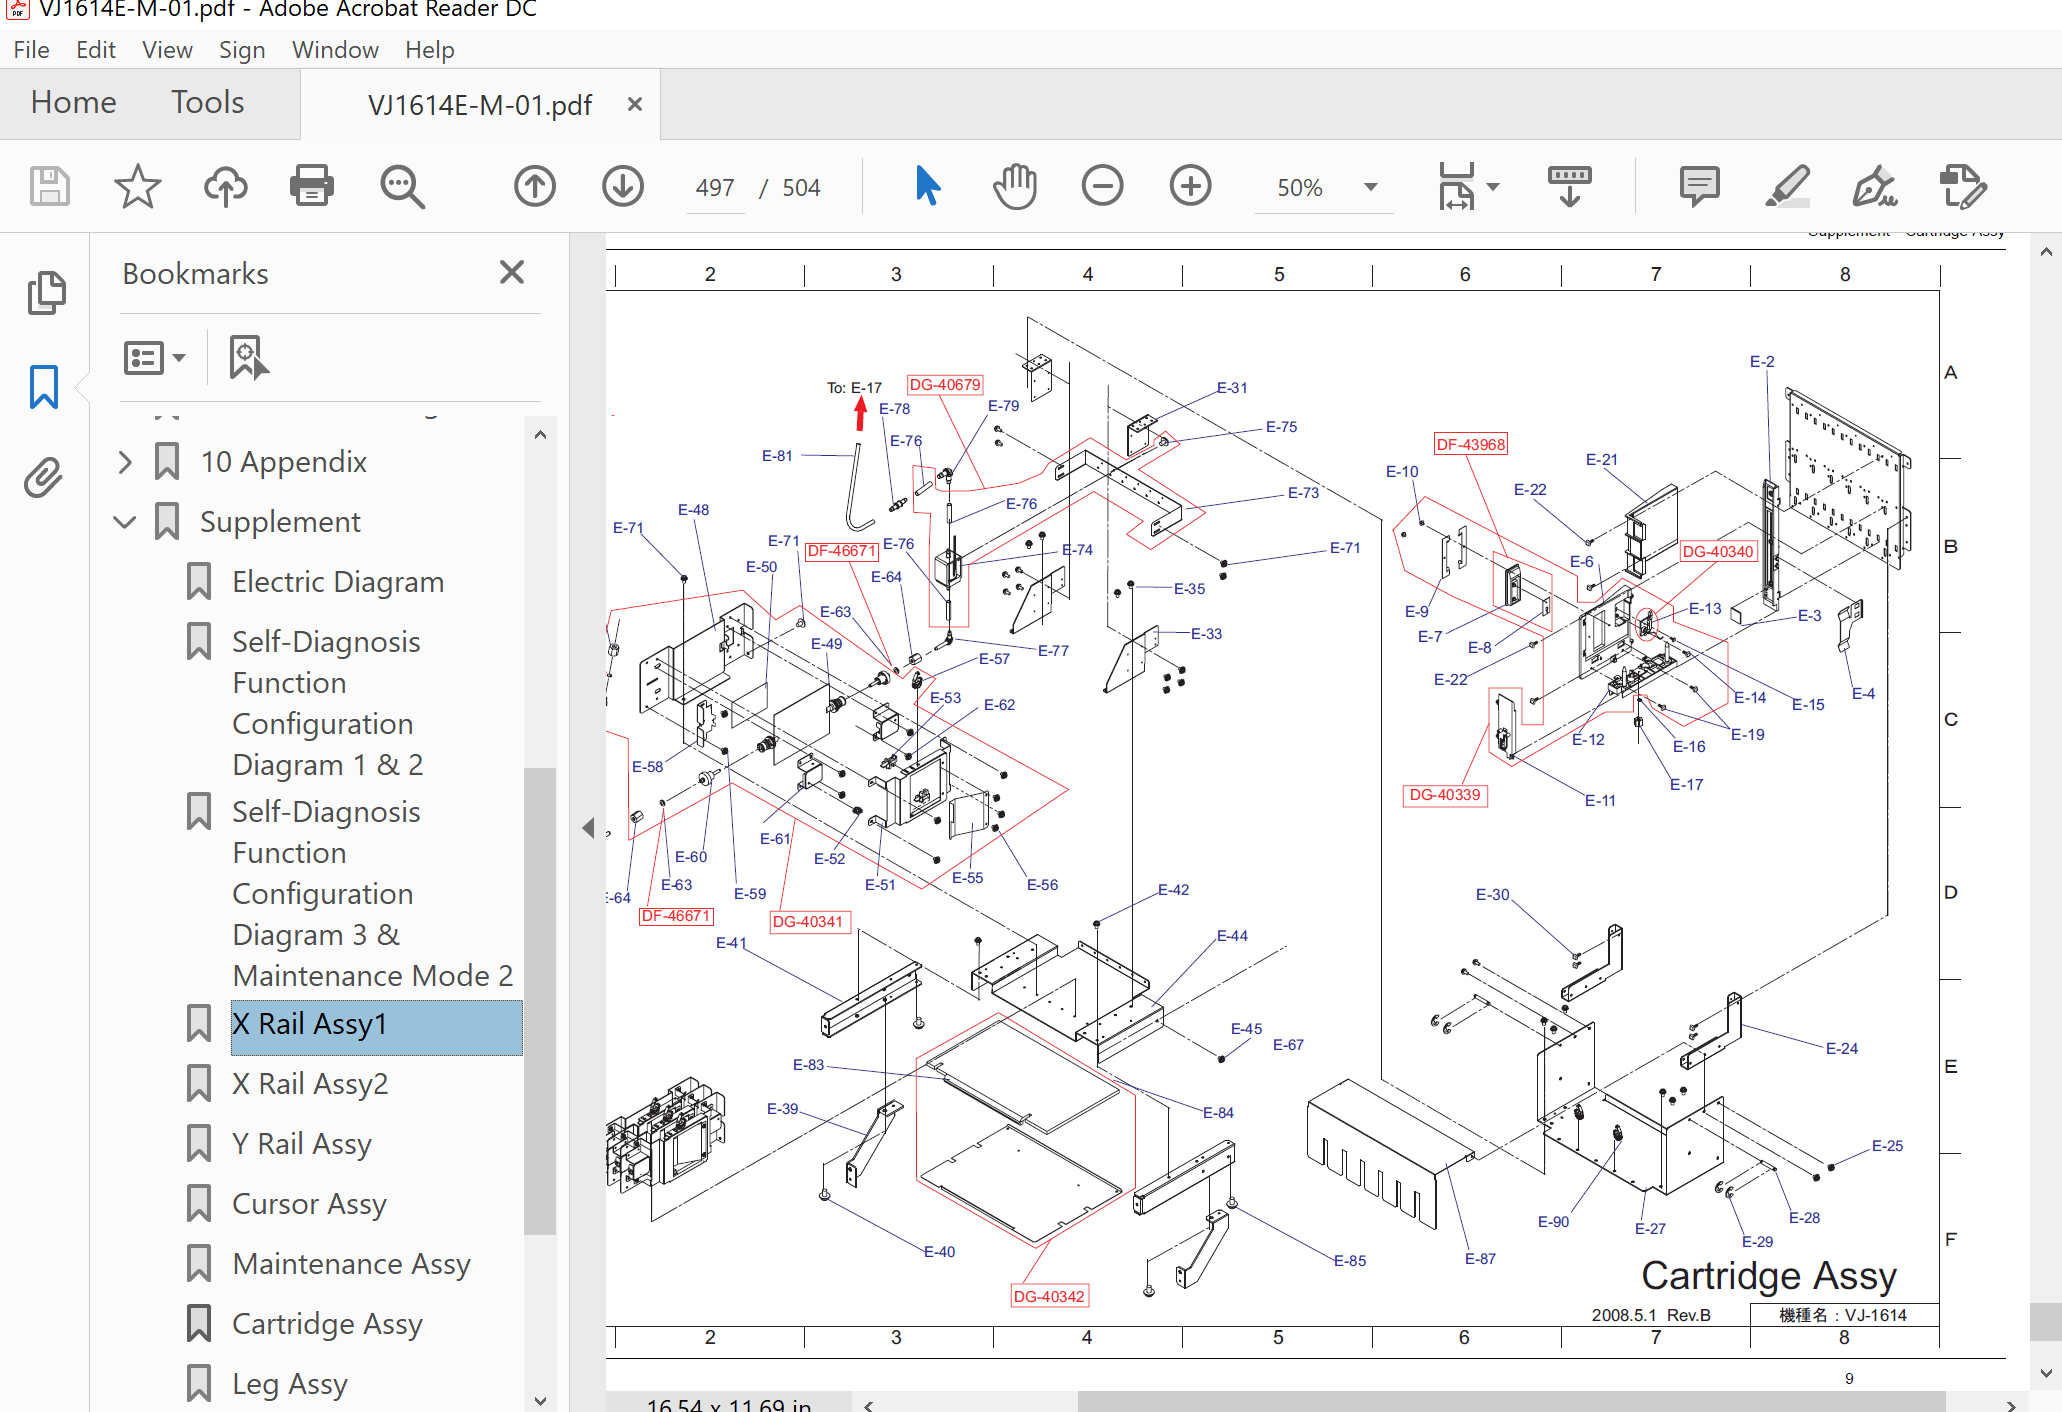Open fit page options dropdown arrow

[x=1493, y=187]
